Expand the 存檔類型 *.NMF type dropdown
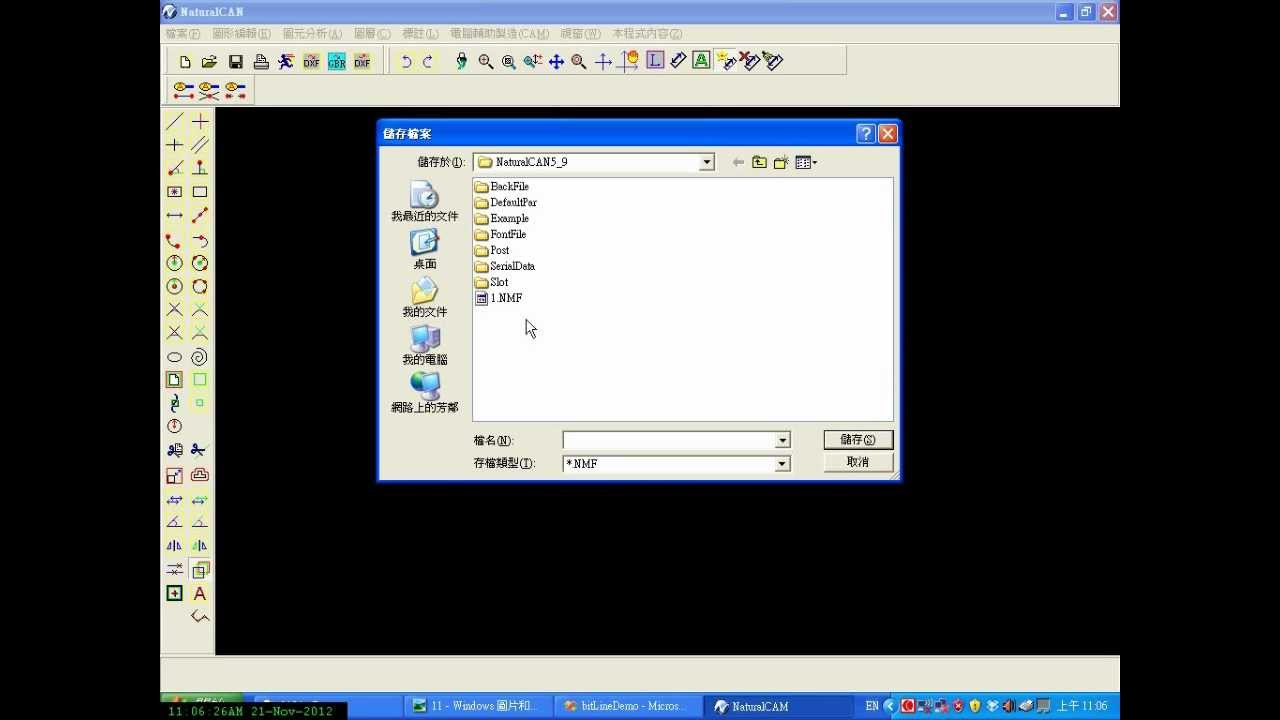The height and width of the screenshot is (720, 1280). [783, 464]
